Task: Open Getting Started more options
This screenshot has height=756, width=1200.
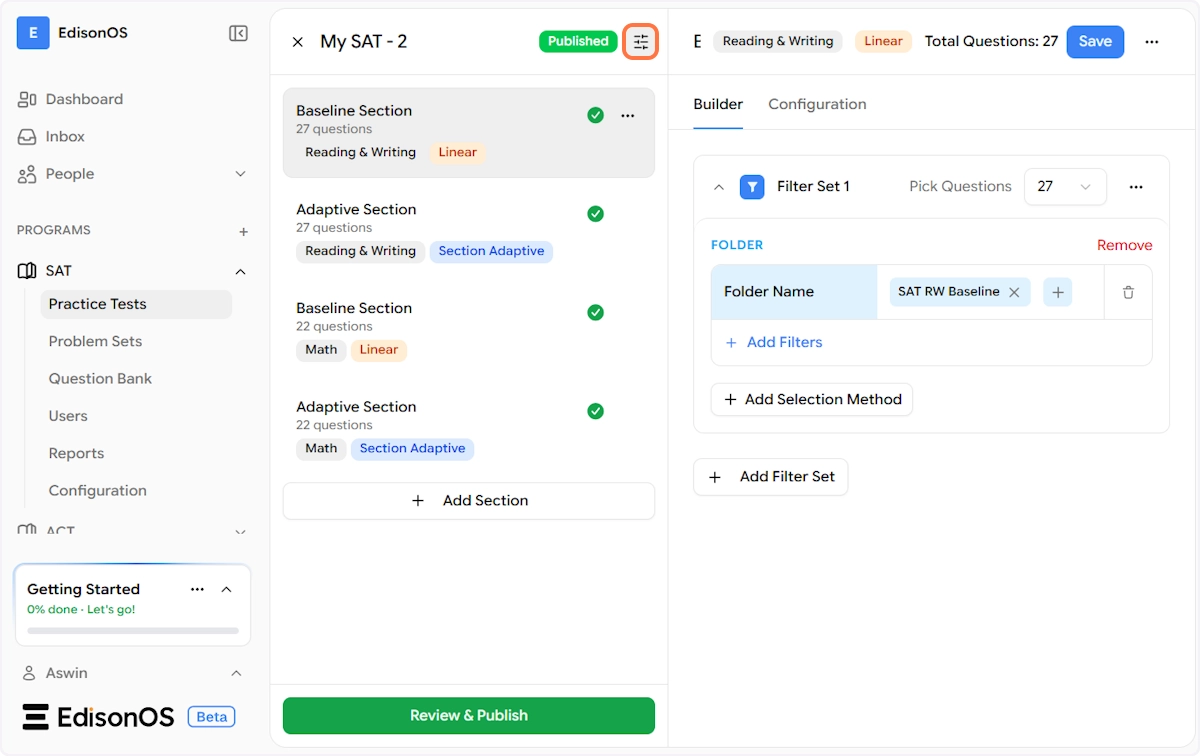Action: (x=197, y=589)
